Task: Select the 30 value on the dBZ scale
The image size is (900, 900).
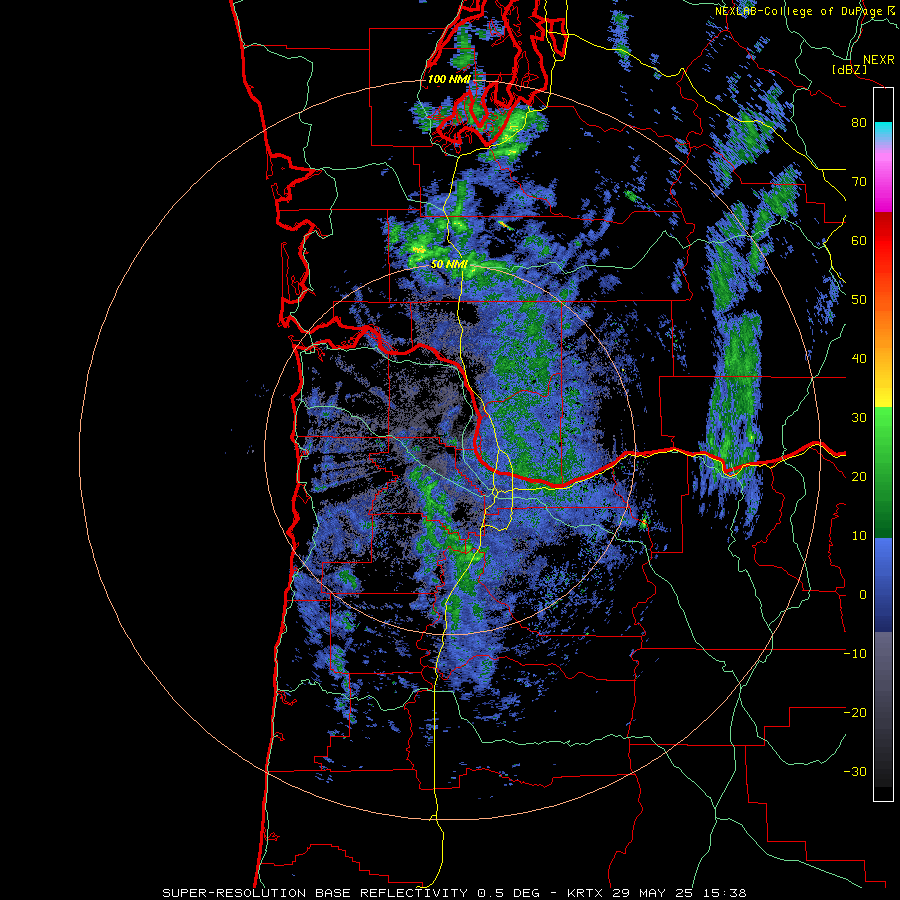Action: point(859,418)
